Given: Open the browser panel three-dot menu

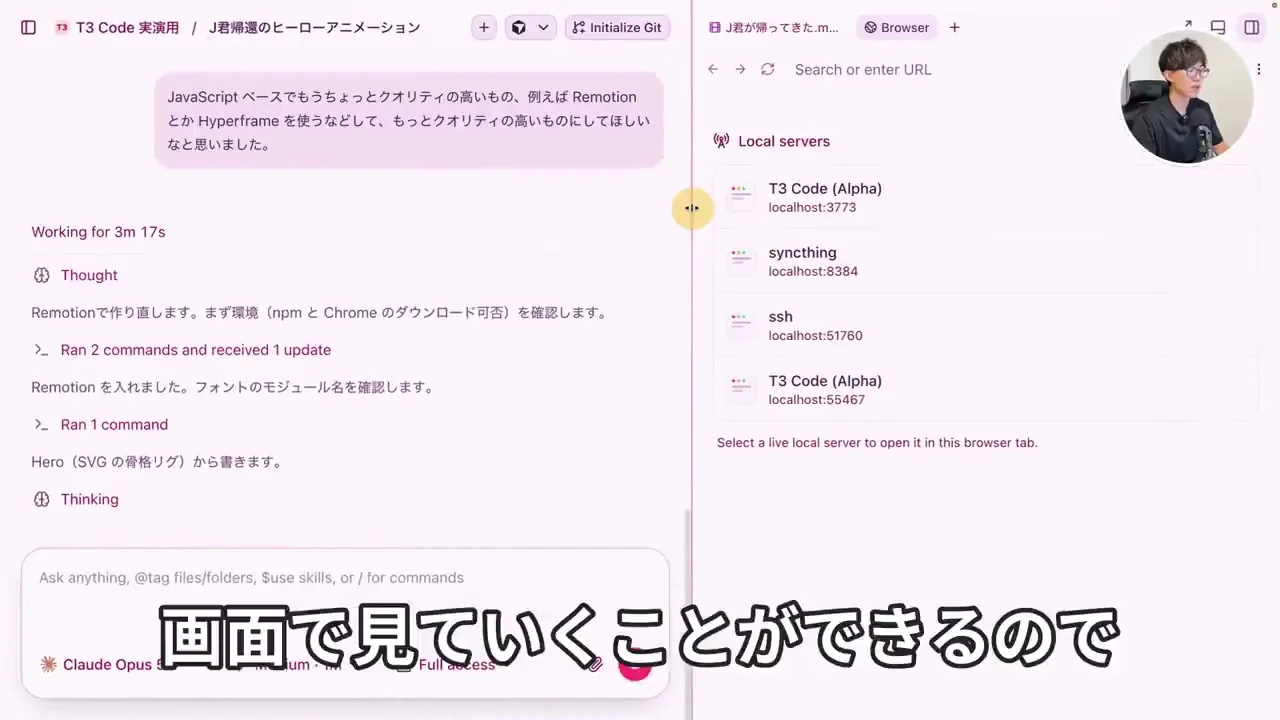Looking at the screenshot, I should click(x=1259, y=69).
